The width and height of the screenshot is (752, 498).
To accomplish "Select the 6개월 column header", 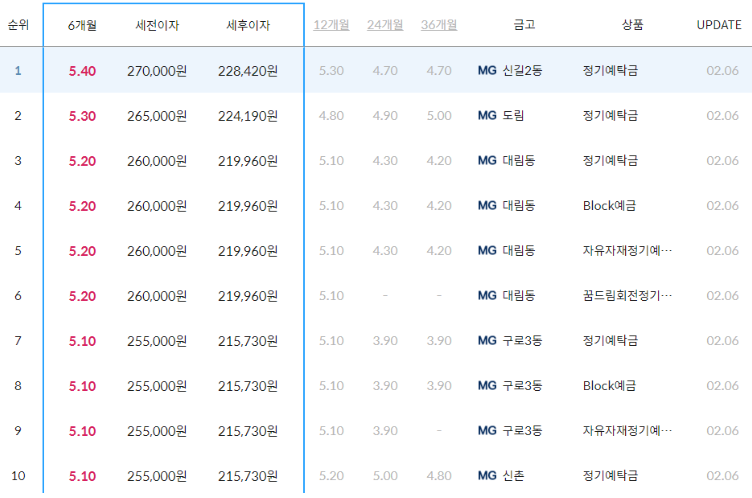I will pos(82,25).
